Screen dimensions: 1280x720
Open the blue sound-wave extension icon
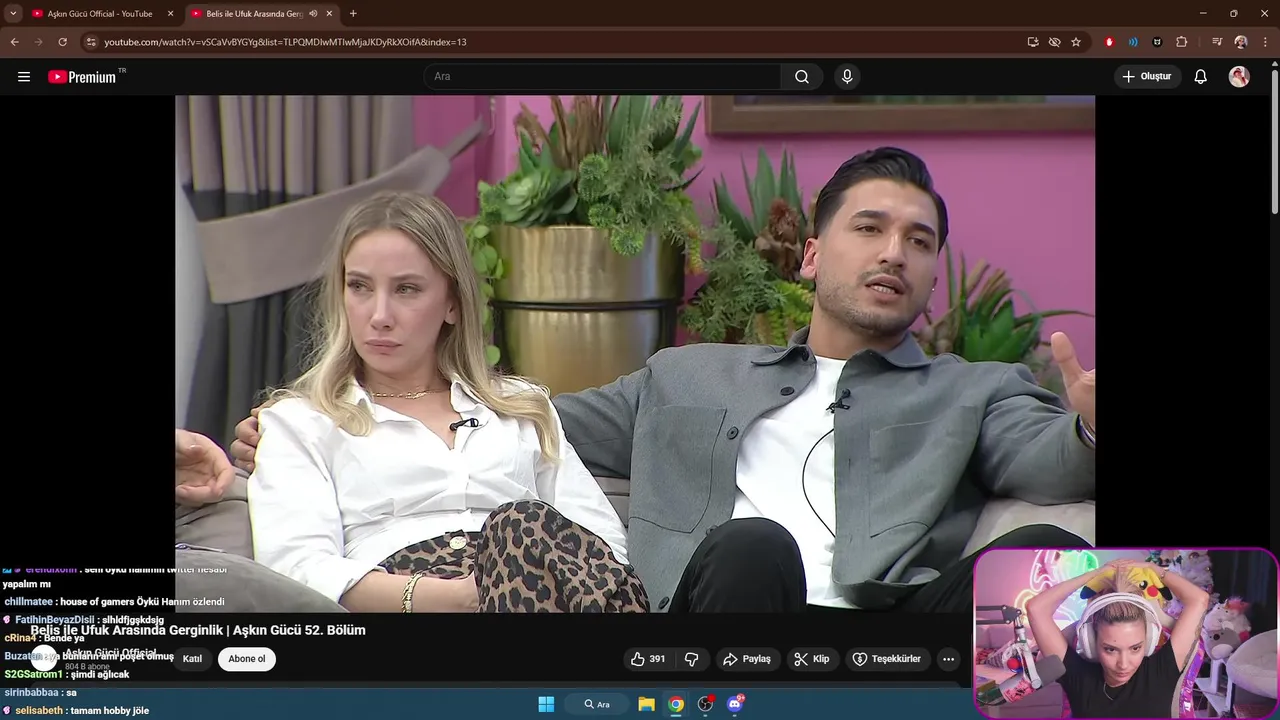[x=1133, y=42]
